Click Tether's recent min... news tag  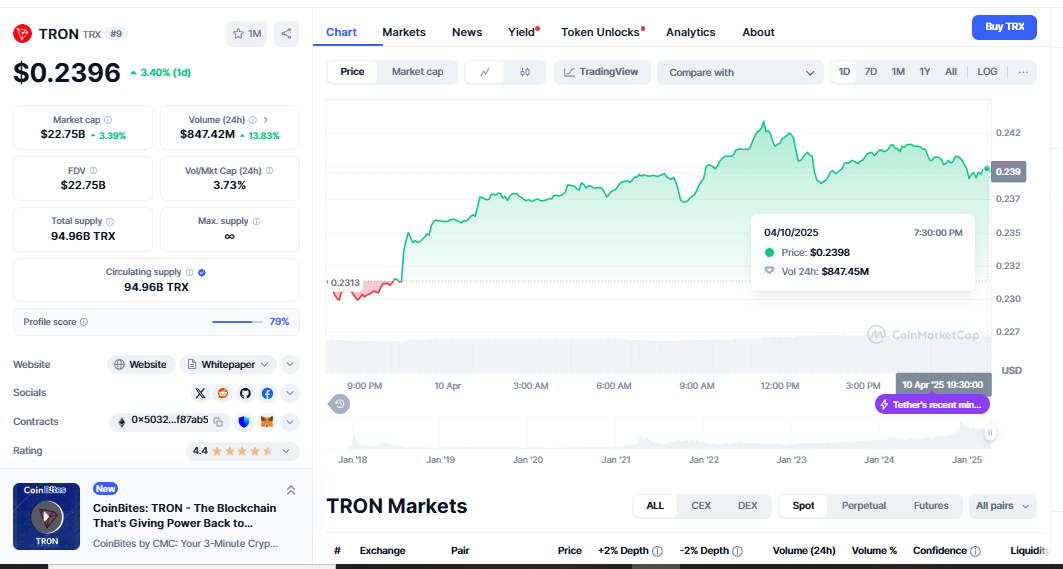[932, 405]
